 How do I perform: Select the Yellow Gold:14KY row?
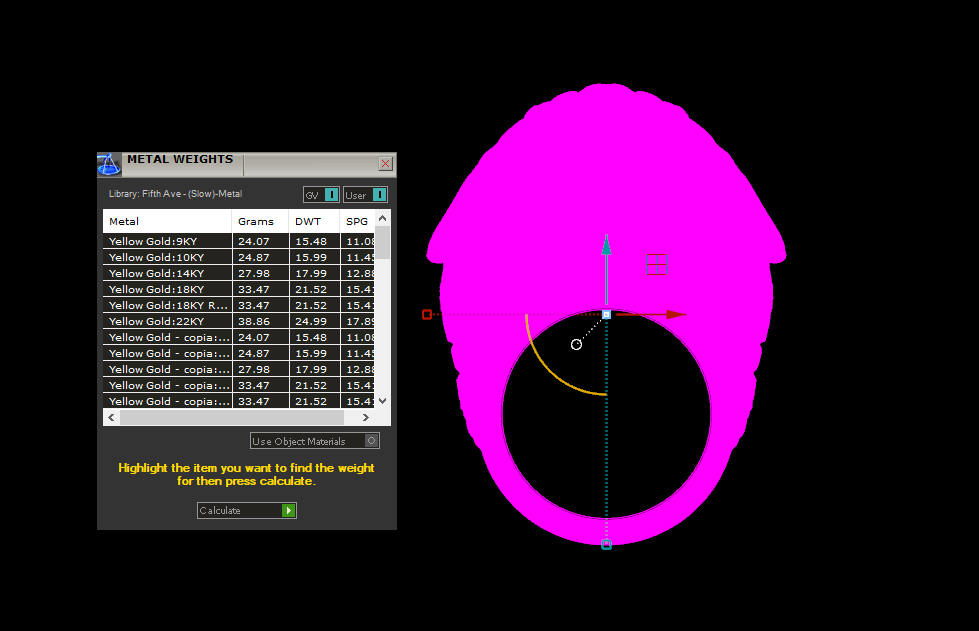tap(167, 273)
